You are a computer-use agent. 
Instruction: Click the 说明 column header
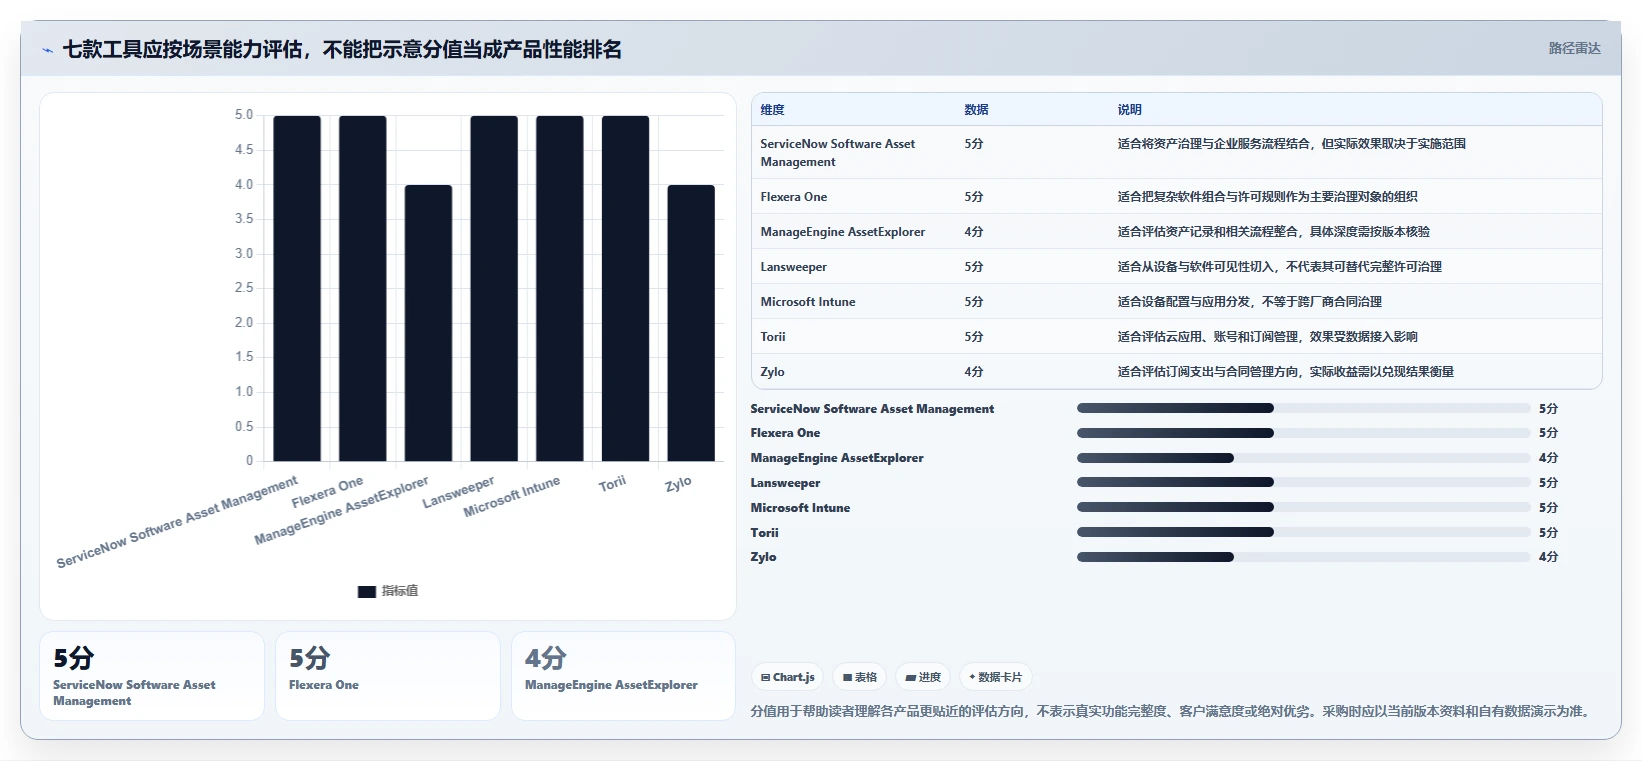(x=1129, y=110)
